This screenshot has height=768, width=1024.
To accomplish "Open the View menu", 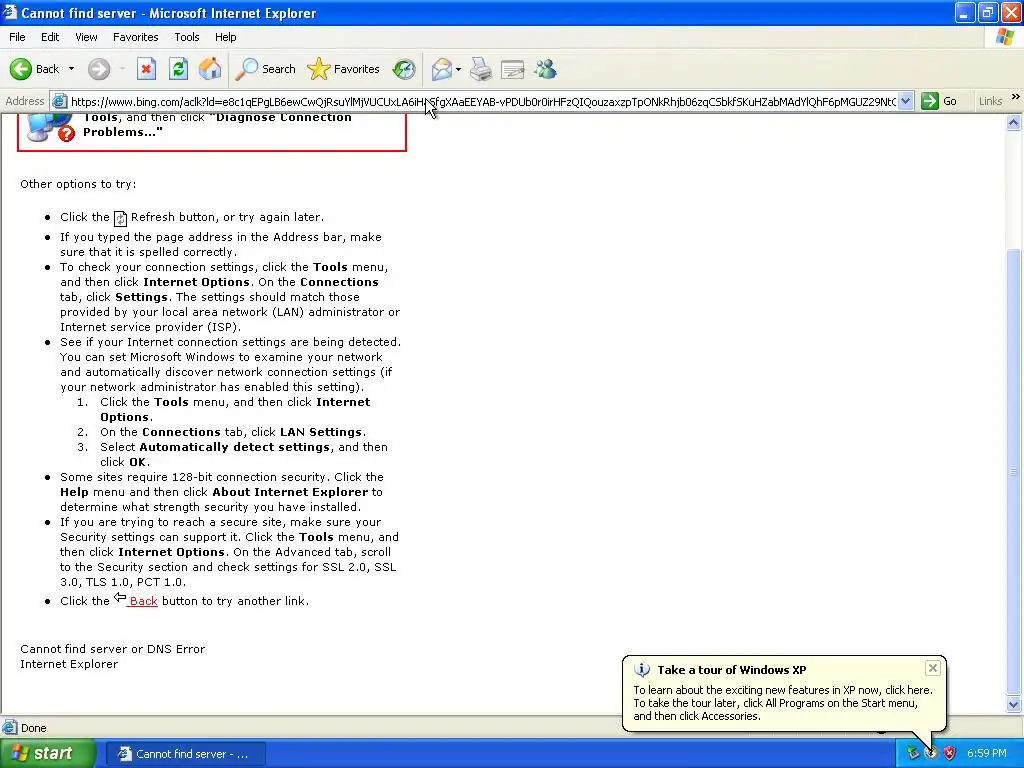I will (86, 37).
